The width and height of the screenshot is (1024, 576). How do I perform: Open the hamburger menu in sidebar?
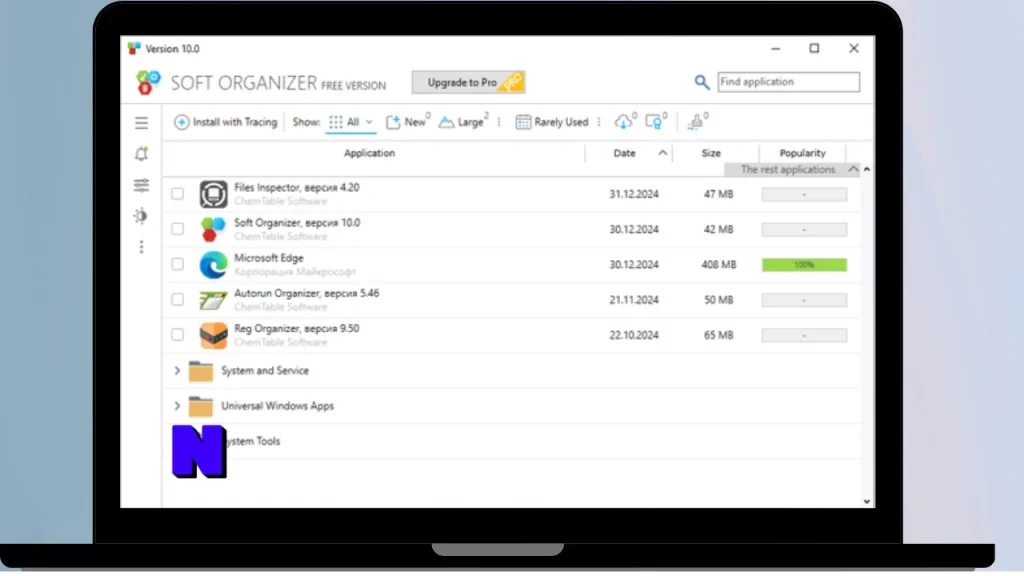click(x=141, y=123)
